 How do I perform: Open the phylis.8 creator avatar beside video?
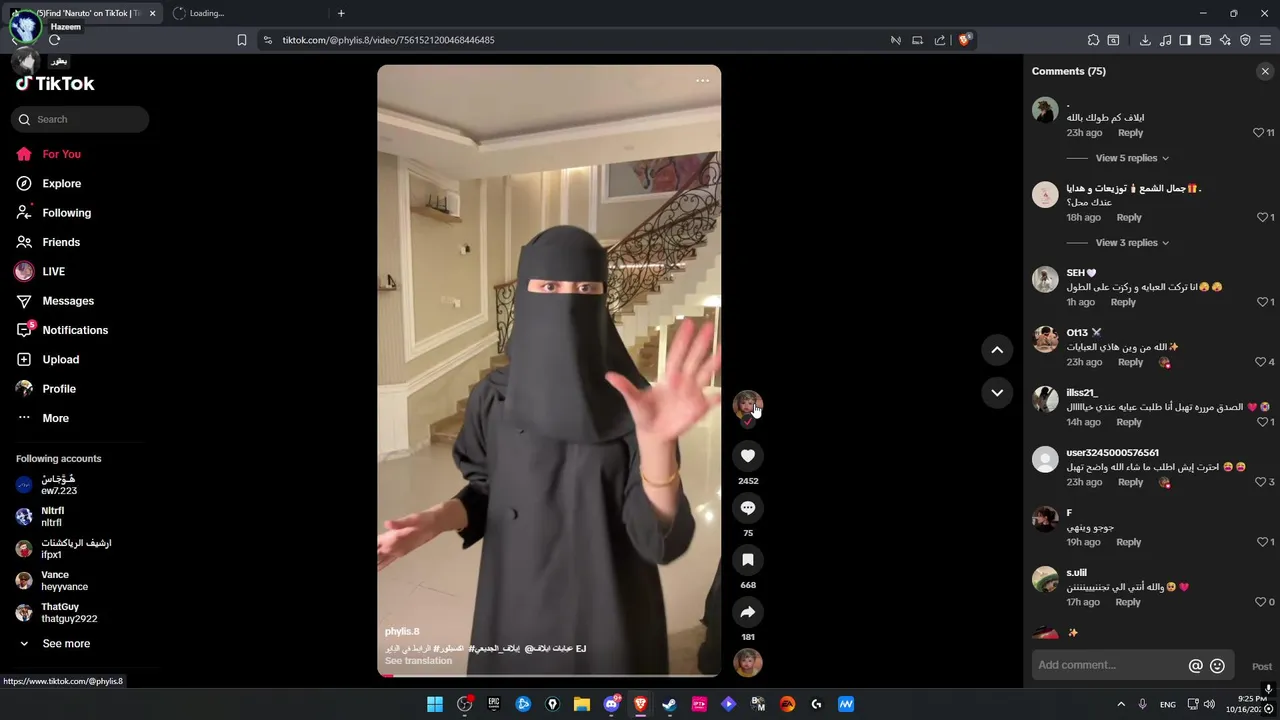pyautogui.click(x=747, y=404)
